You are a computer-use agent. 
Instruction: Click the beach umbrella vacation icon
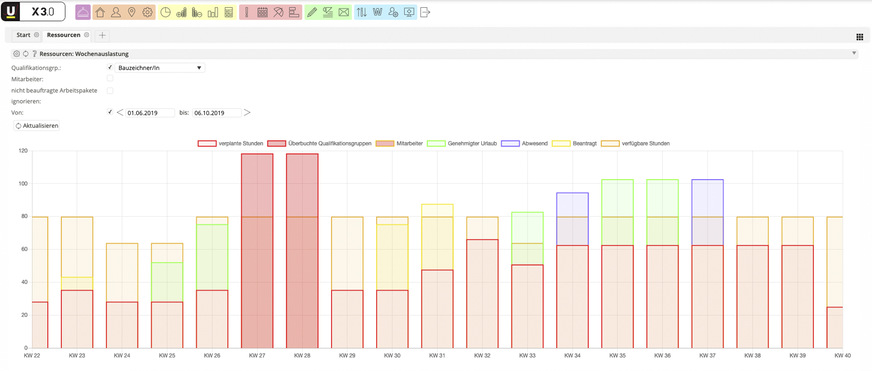(x=278, y=12)
